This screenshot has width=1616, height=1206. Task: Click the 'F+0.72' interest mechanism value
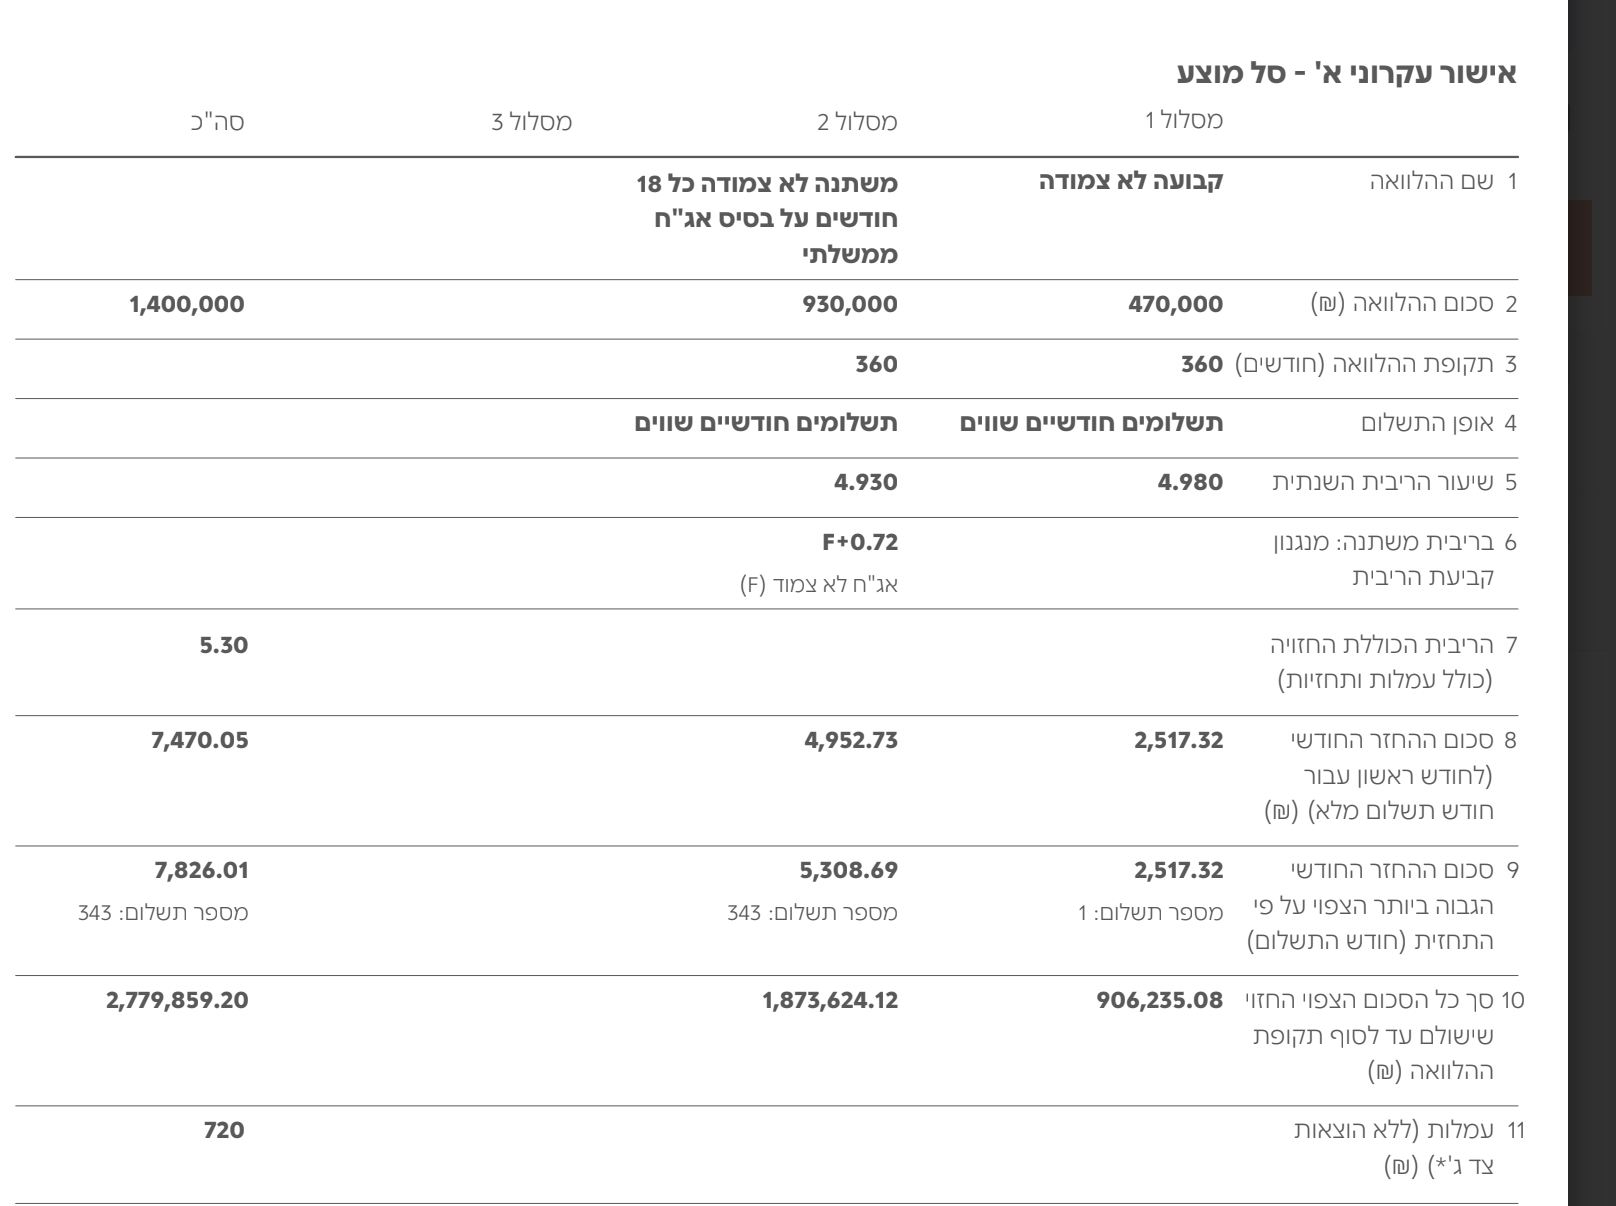coord(859,543)
